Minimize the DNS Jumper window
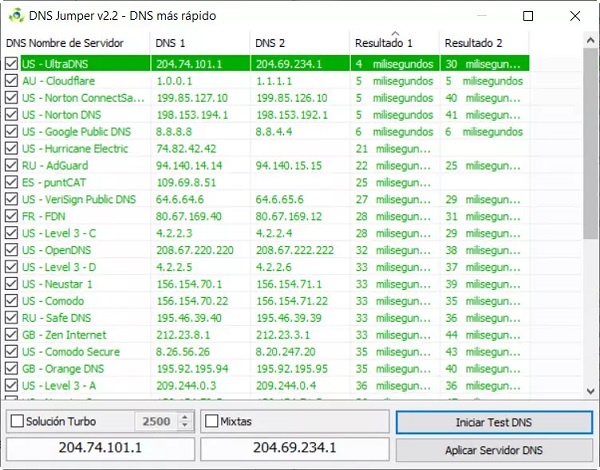600x470 pixels. pos(482,16)
